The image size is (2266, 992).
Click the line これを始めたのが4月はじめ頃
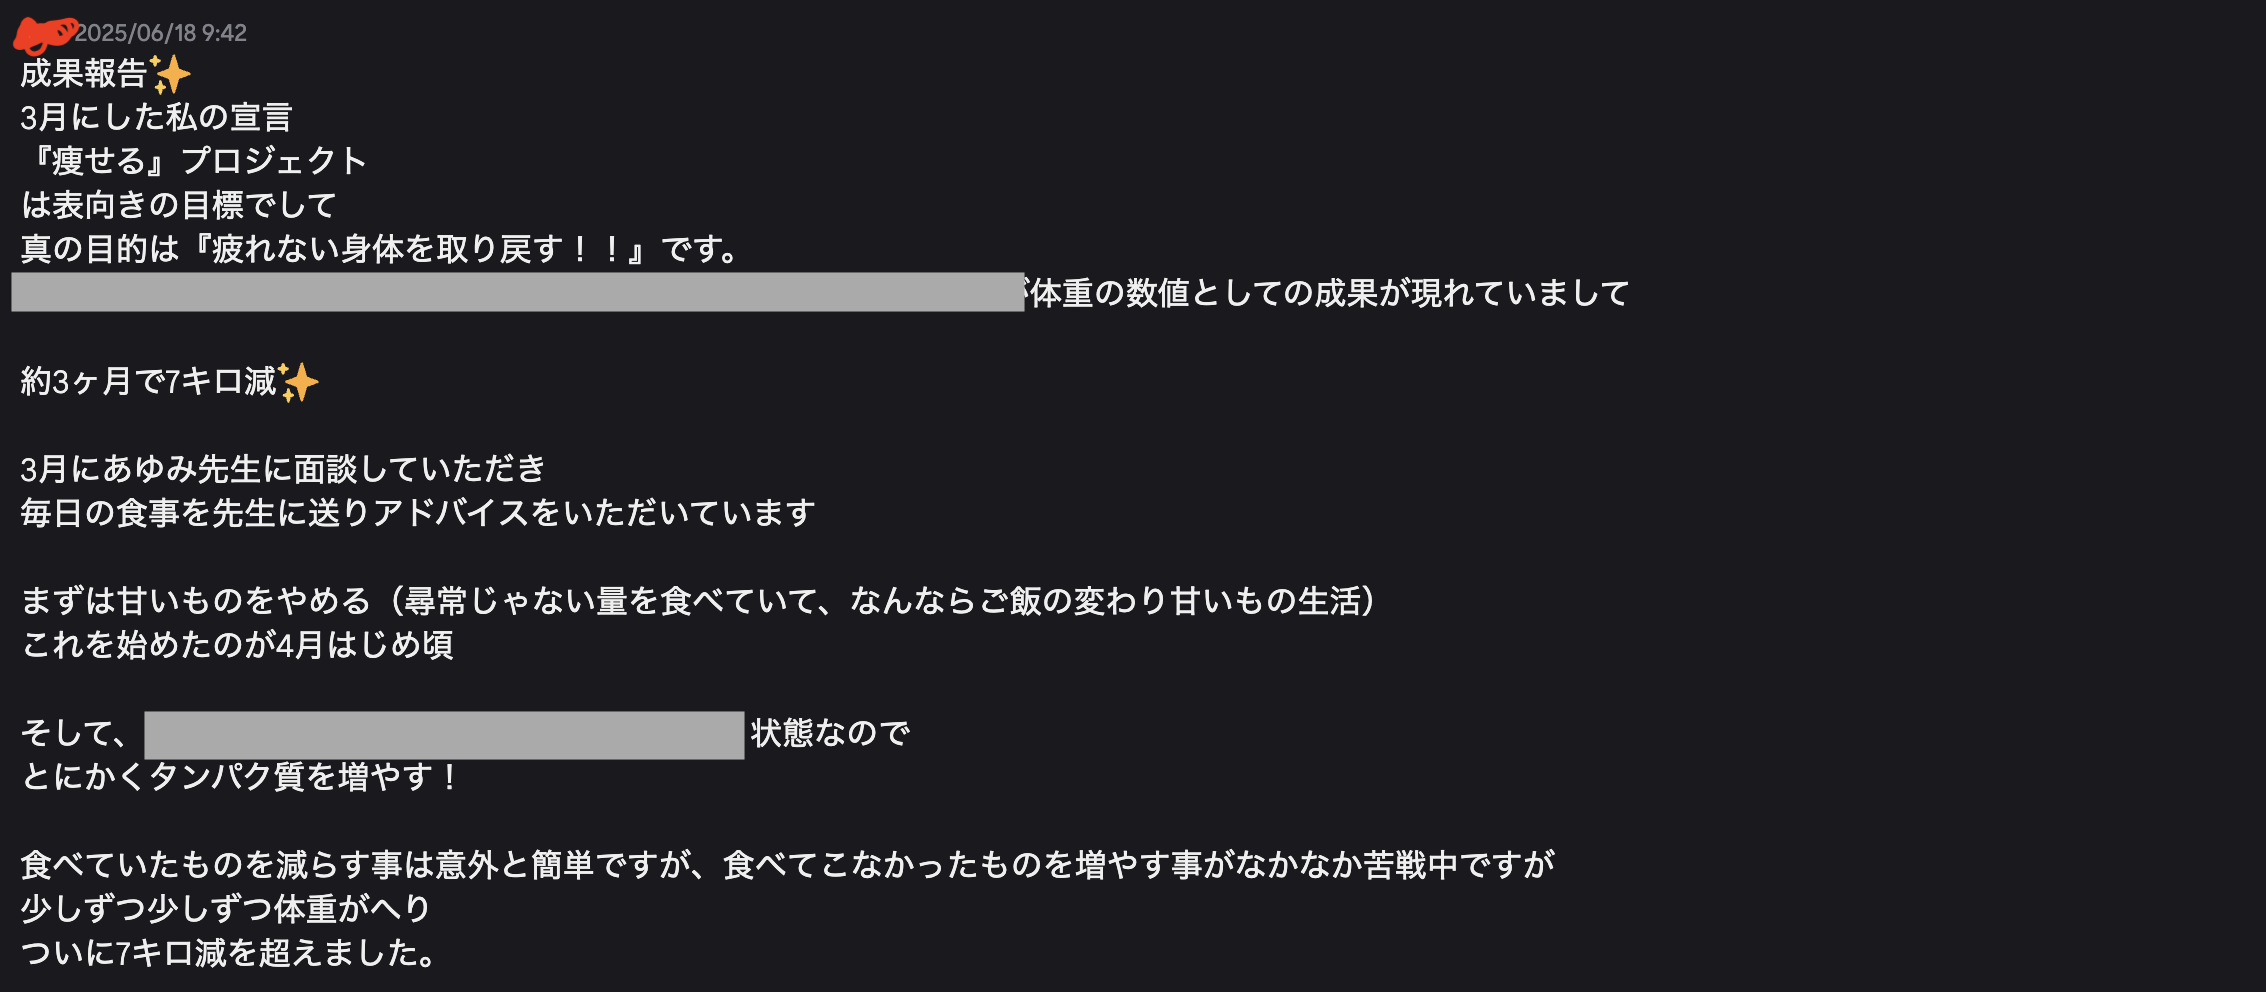coord(237,645)
